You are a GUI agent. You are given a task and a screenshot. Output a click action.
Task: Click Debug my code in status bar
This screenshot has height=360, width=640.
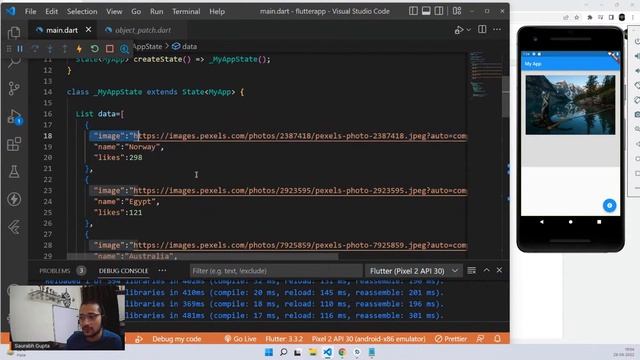click(x=176, y=339)
